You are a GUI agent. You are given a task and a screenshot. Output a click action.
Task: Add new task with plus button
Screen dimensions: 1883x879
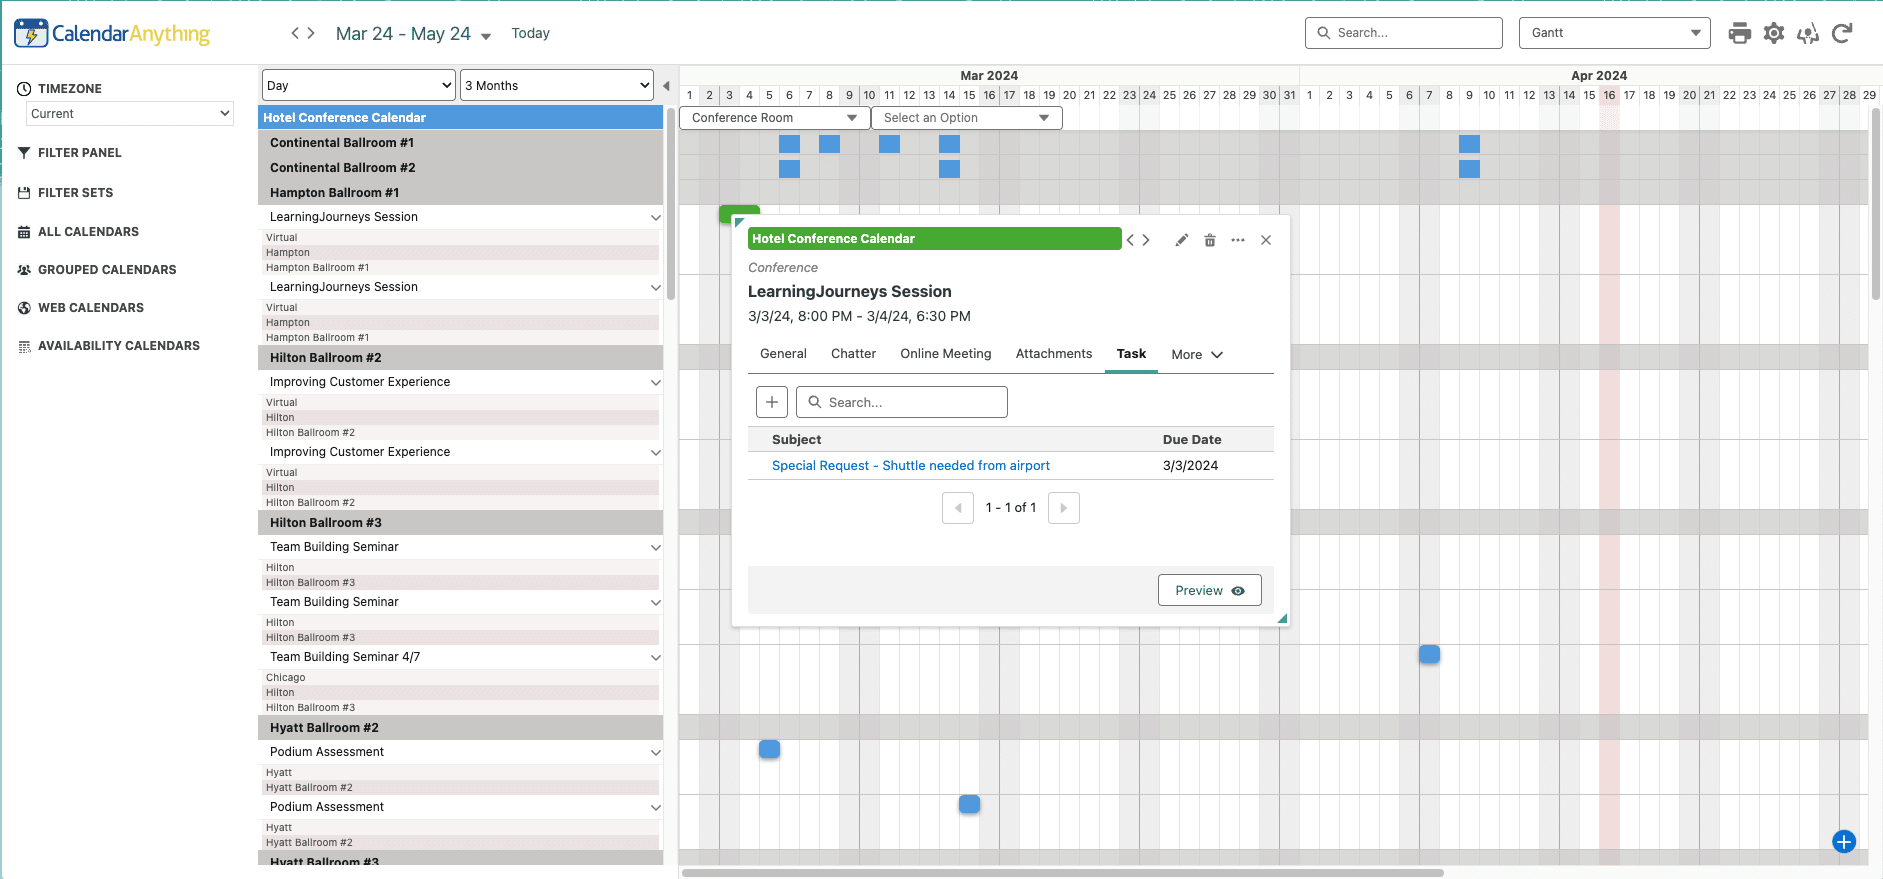tap(772, 402)
